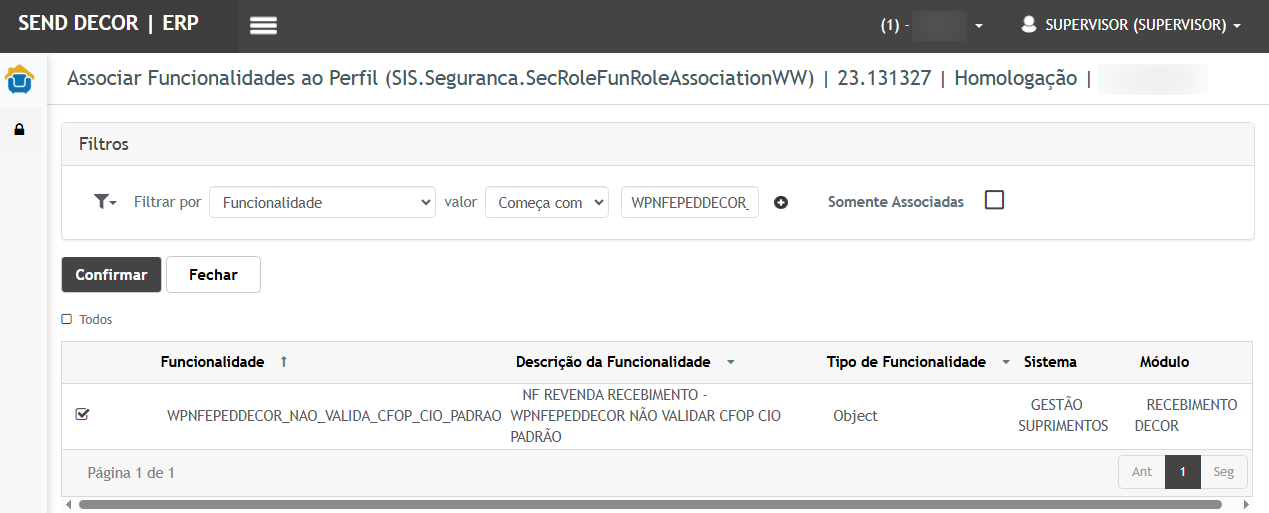Uncheck the WPNFEPEDDECOR_NAO_VALIDA_CFOP_CIO_PADRAO row checkbox
This screenshot has width=1269, height=513.
(x=82, y=414)
